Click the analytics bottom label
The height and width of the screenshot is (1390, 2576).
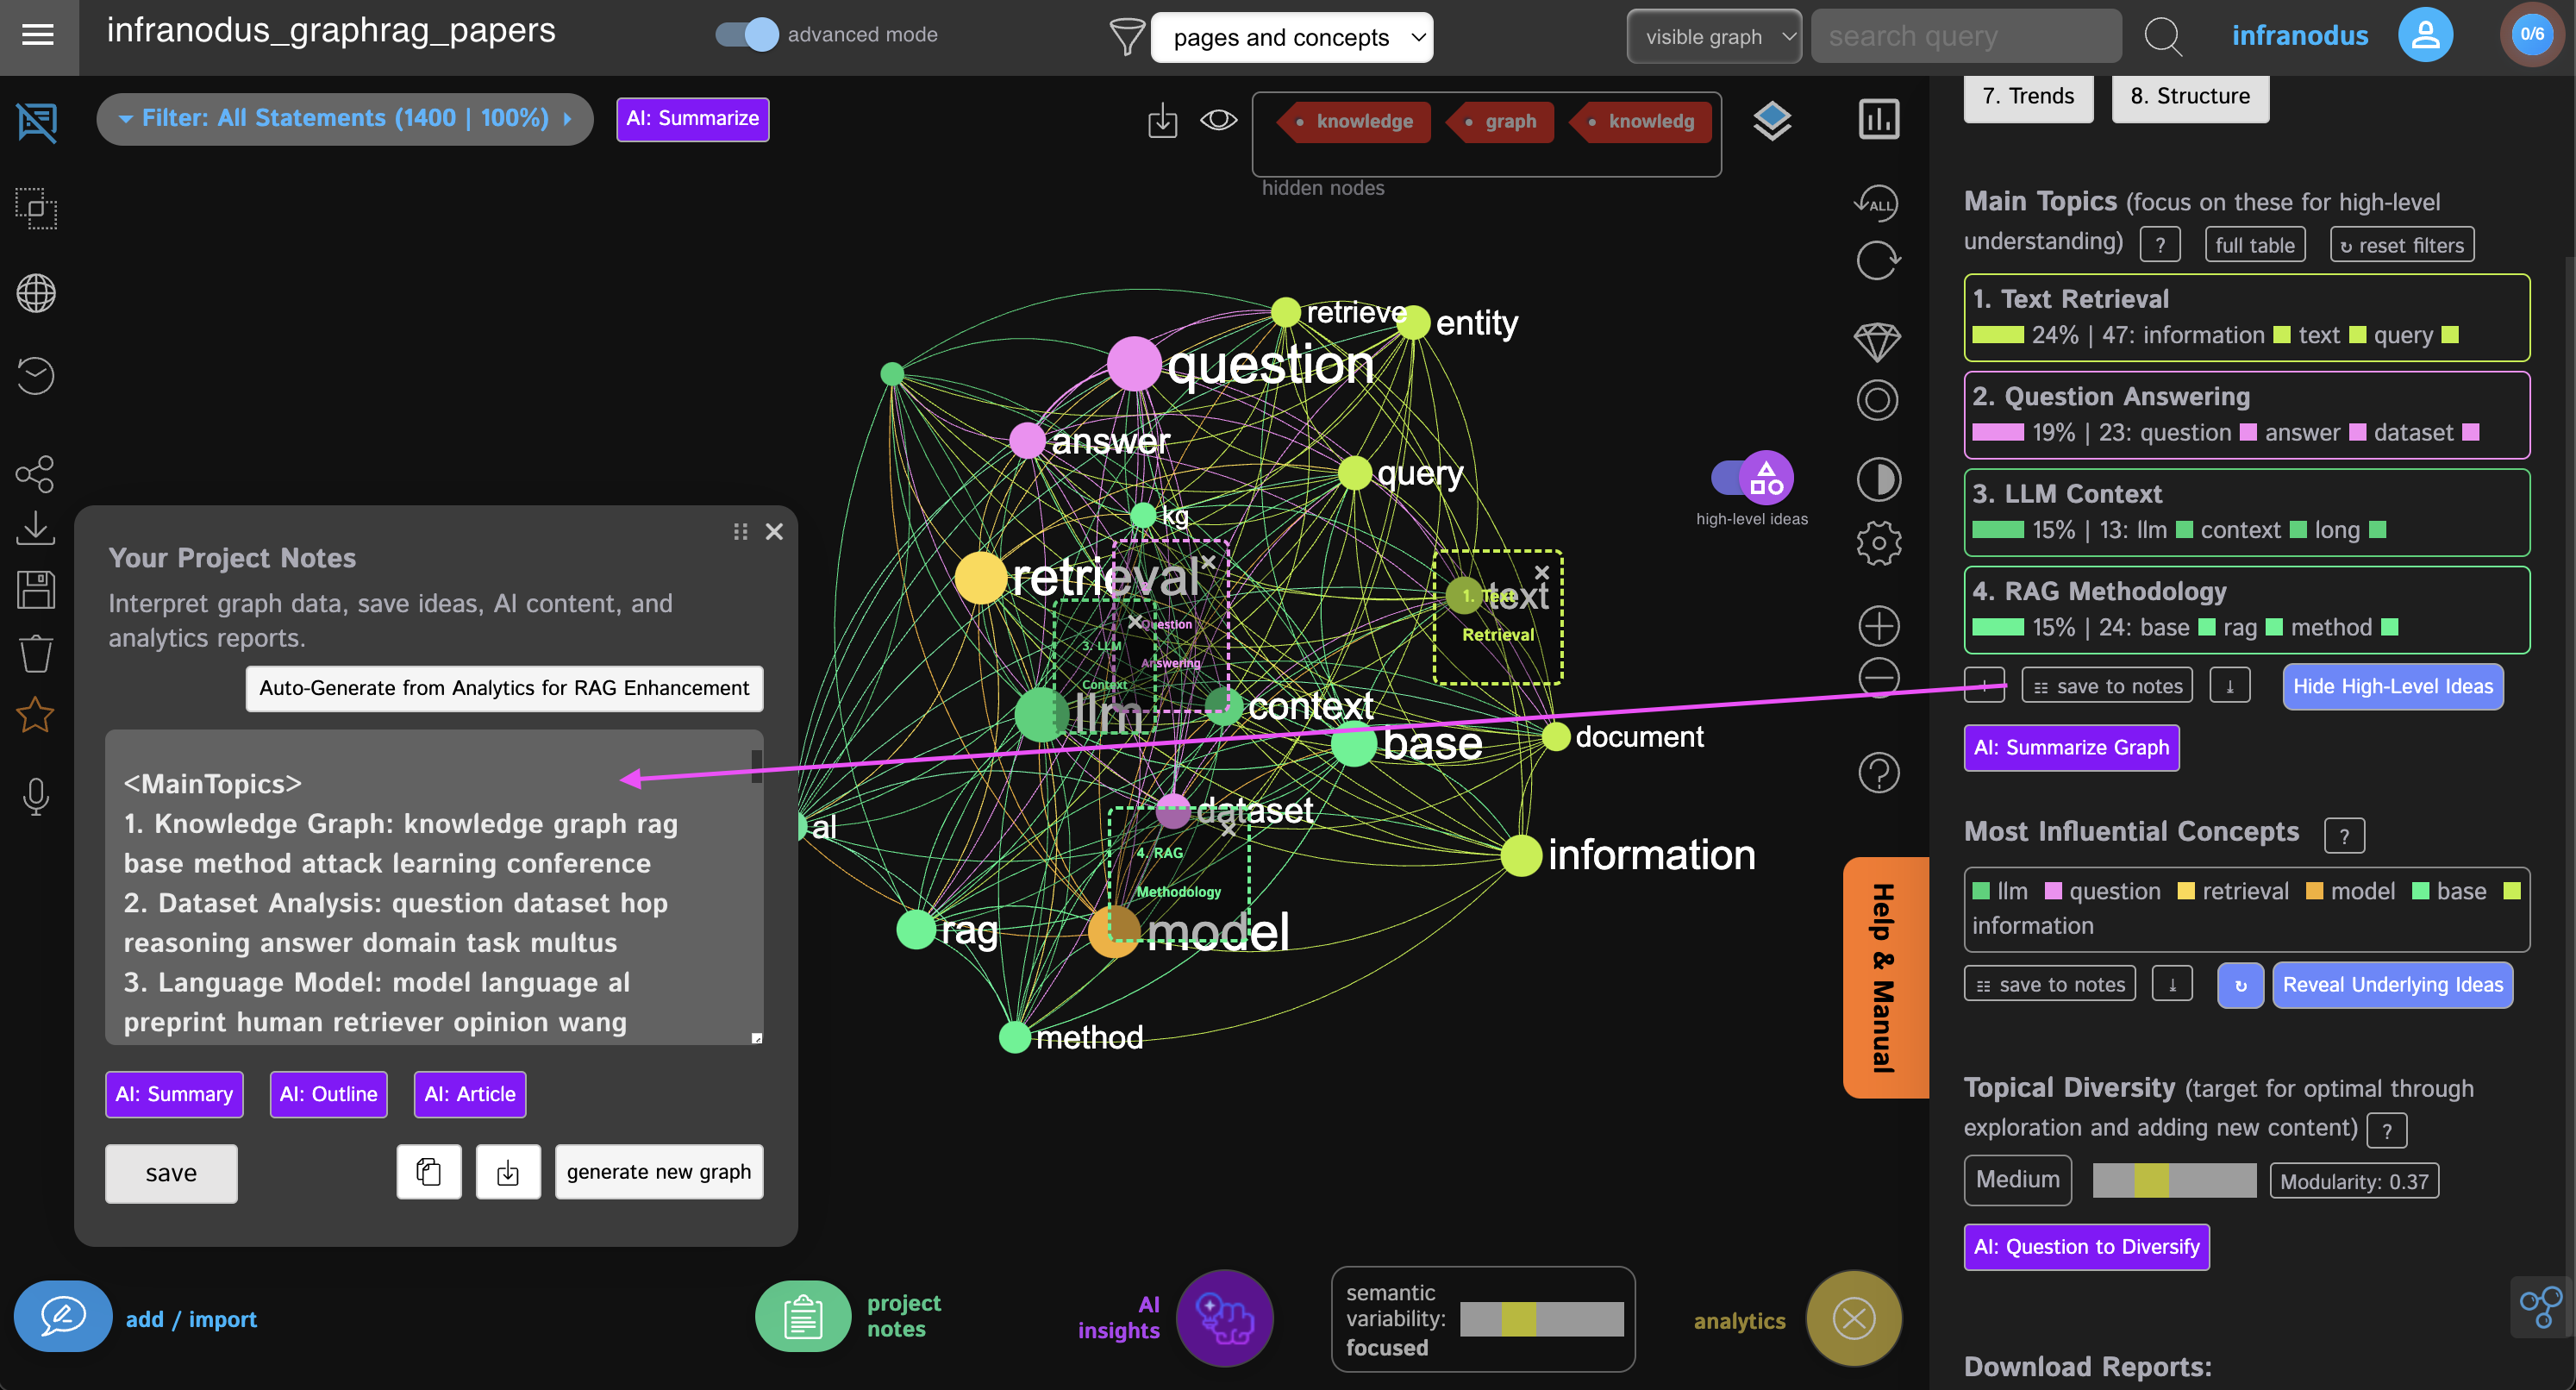tap(1739, 1320)
